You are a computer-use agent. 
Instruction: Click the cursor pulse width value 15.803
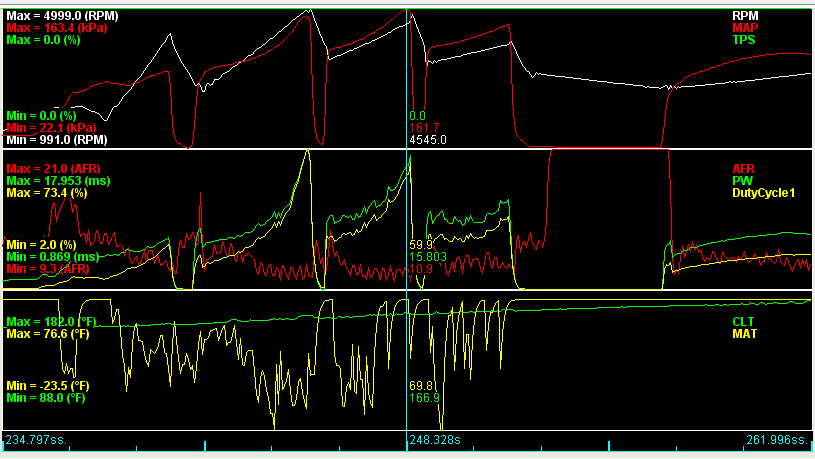428,256
